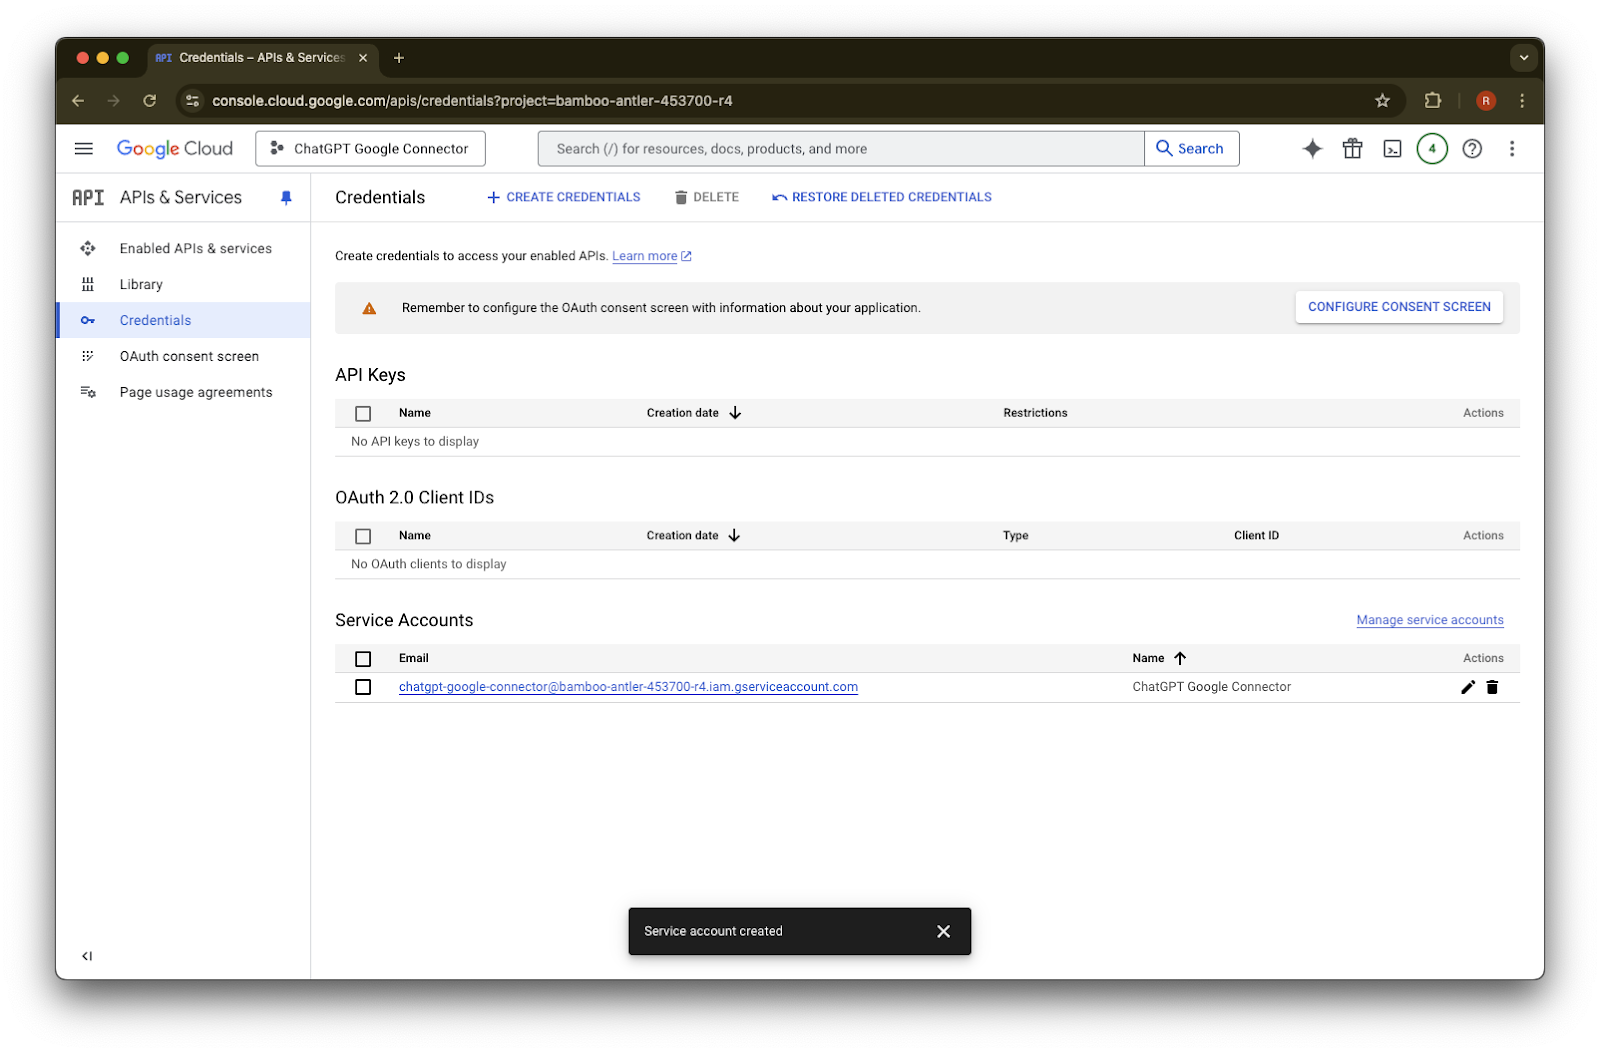
Task: Click the API Keys Restrictions column header
Action: coord(1035,413)
